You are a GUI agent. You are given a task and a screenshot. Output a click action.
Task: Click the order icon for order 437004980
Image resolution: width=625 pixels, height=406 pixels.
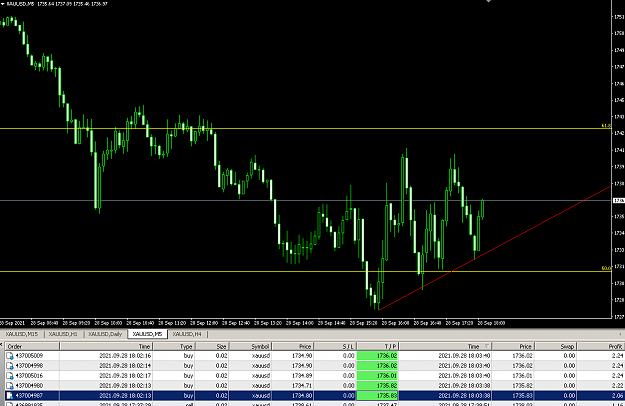[x=10, y=386]
